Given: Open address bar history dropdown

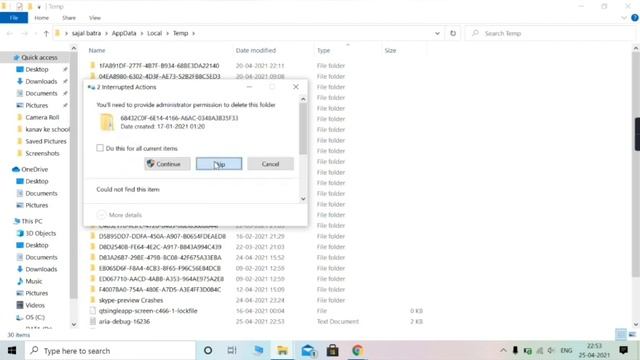Looking at the screenshot, I should point(437,33).
